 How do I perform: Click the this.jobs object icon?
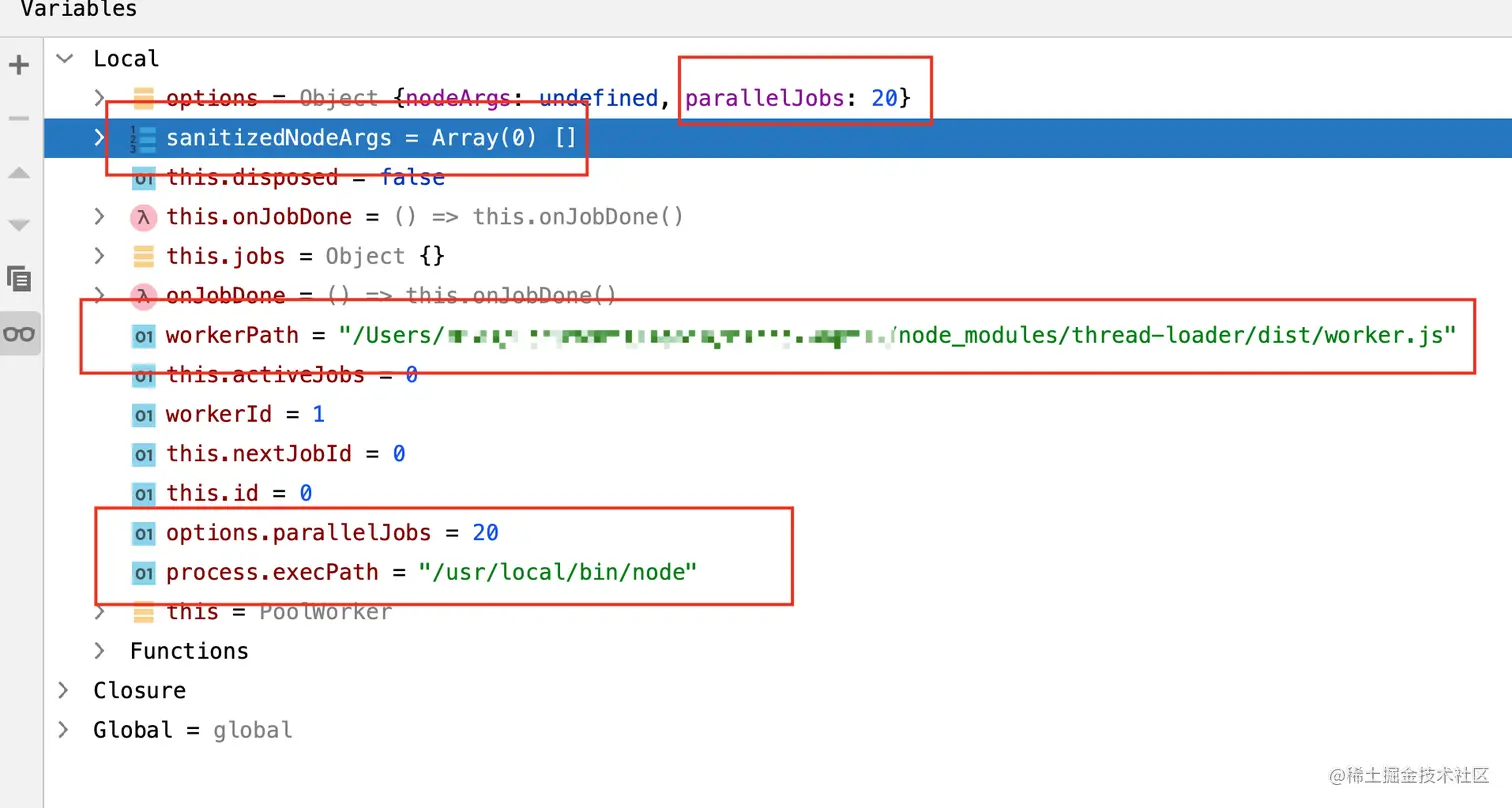click(144, 256)
